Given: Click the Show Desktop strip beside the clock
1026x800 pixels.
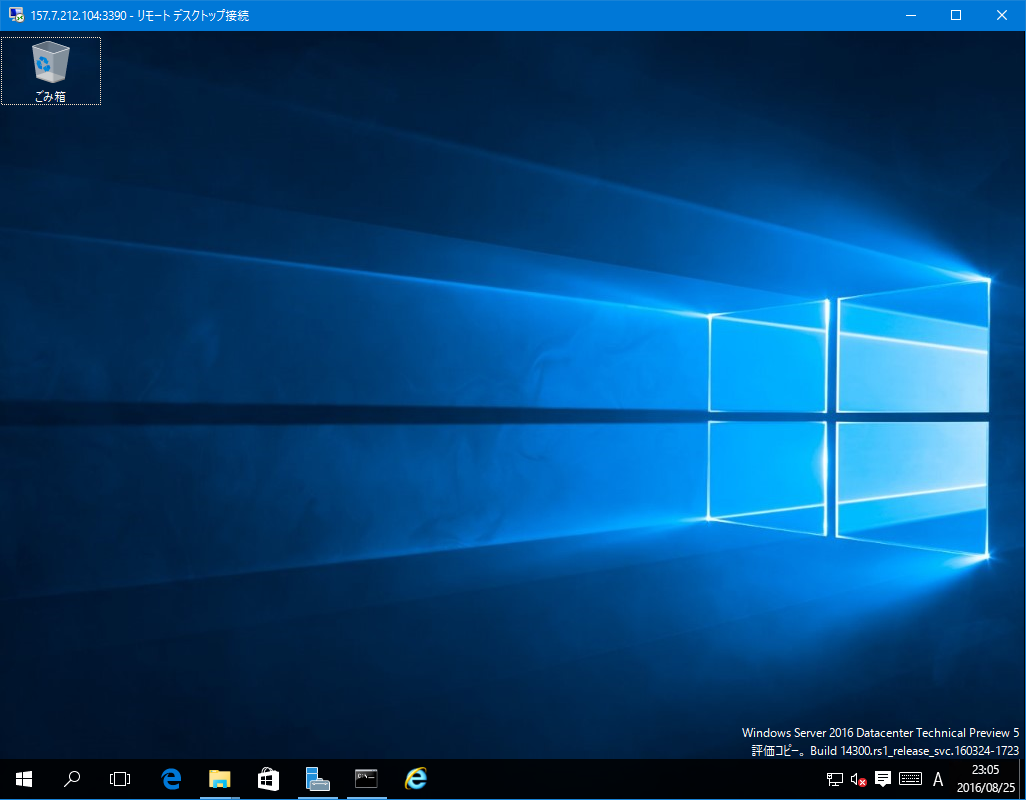Looking at the screenshot, I should tap(1022, 779).
